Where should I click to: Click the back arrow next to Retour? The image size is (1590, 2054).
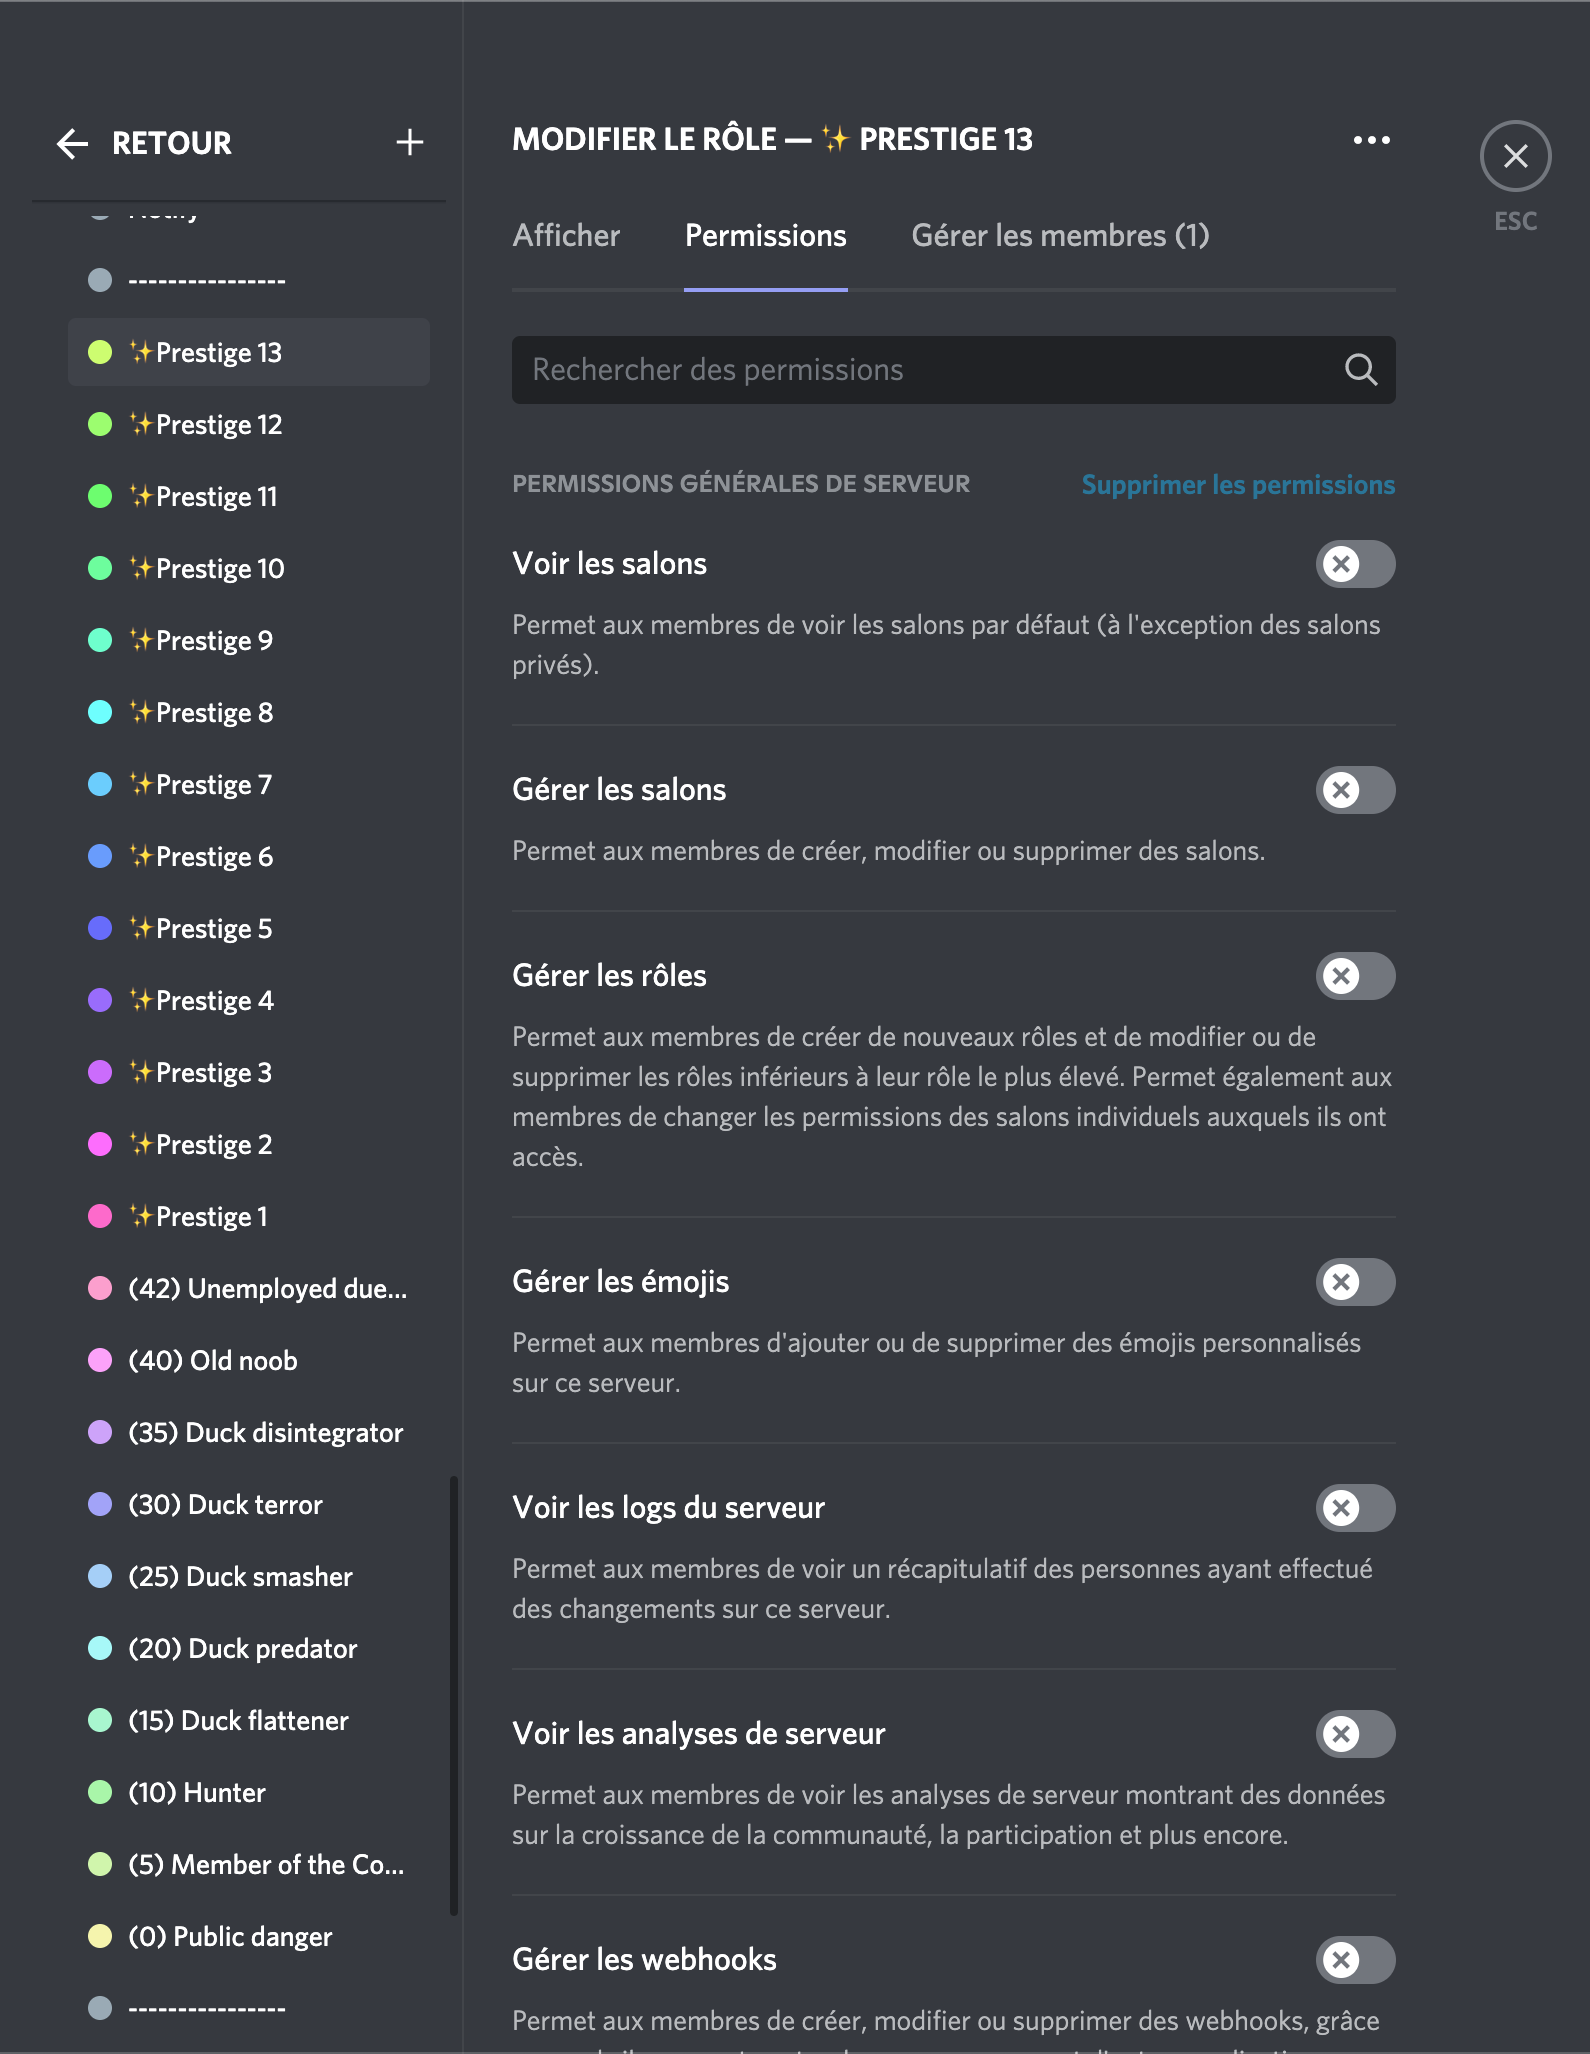(72, 144)
